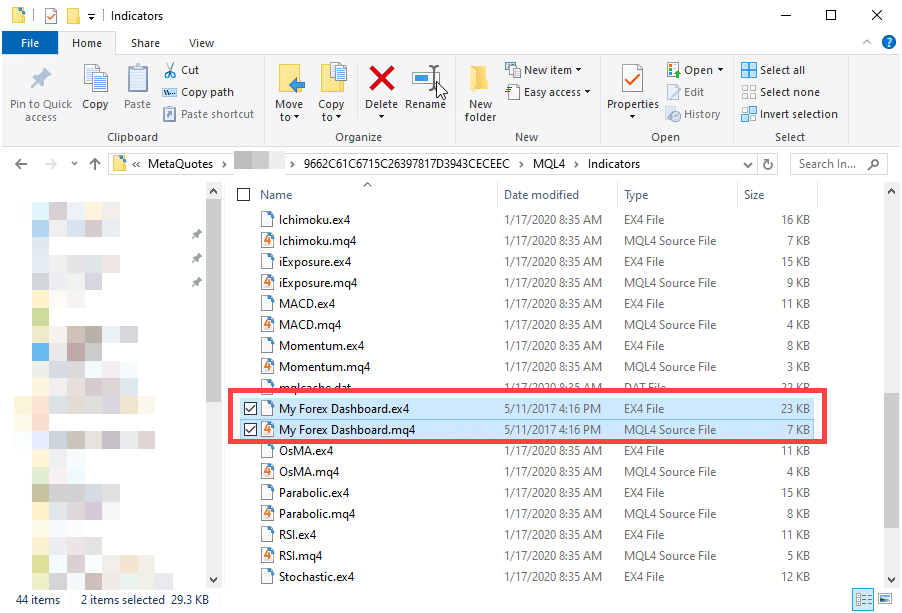Click the Properties checkmark icon
902x613 pixels.
632,79
